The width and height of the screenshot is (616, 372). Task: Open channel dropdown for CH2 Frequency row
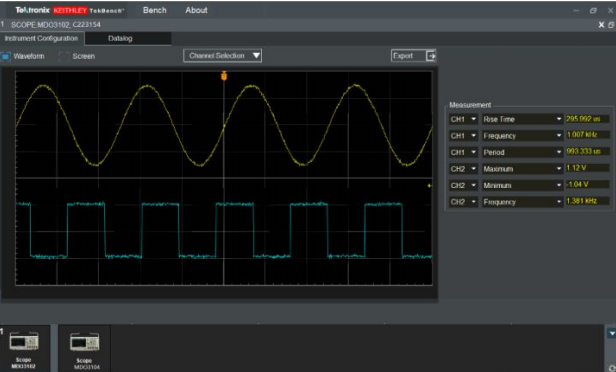pyautogui.click(x=463, y=202)
